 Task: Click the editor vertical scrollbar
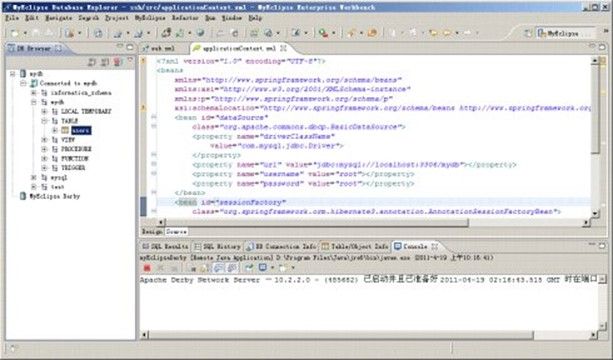pos(595,109)
